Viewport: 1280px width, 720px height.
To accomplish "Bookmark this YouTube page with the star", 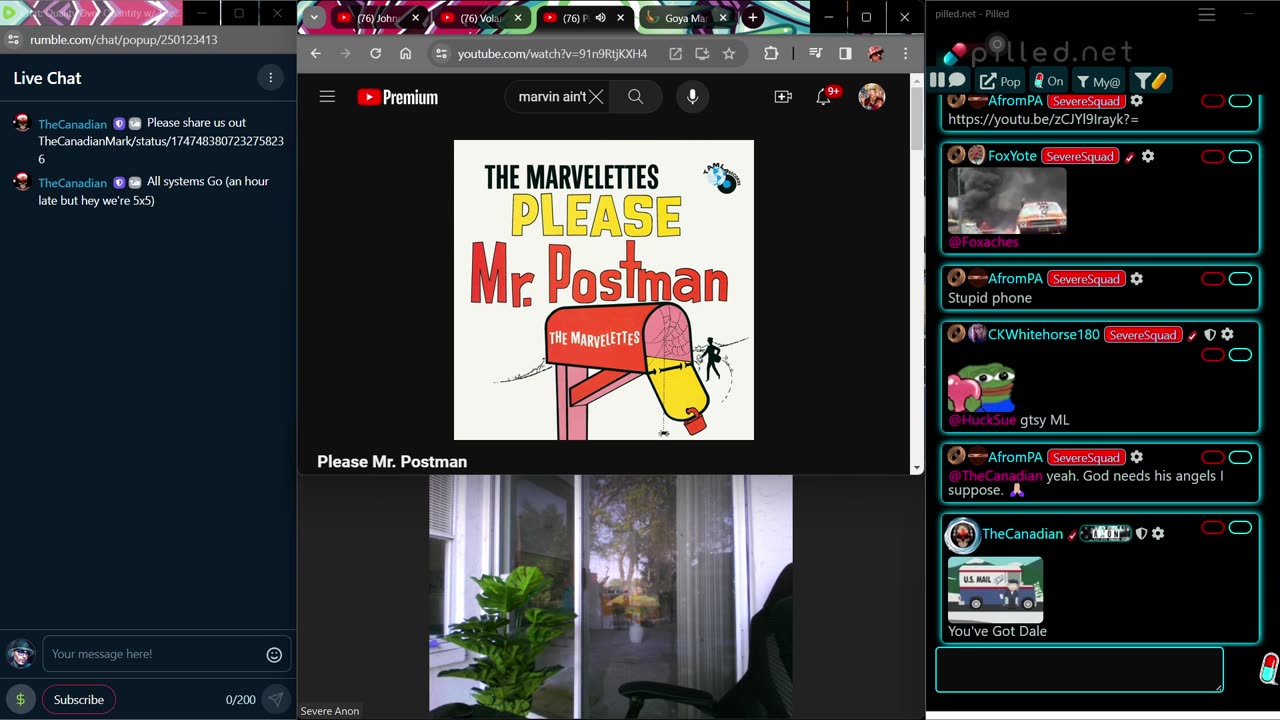I will pyautogui.click(x=729, y=54).
